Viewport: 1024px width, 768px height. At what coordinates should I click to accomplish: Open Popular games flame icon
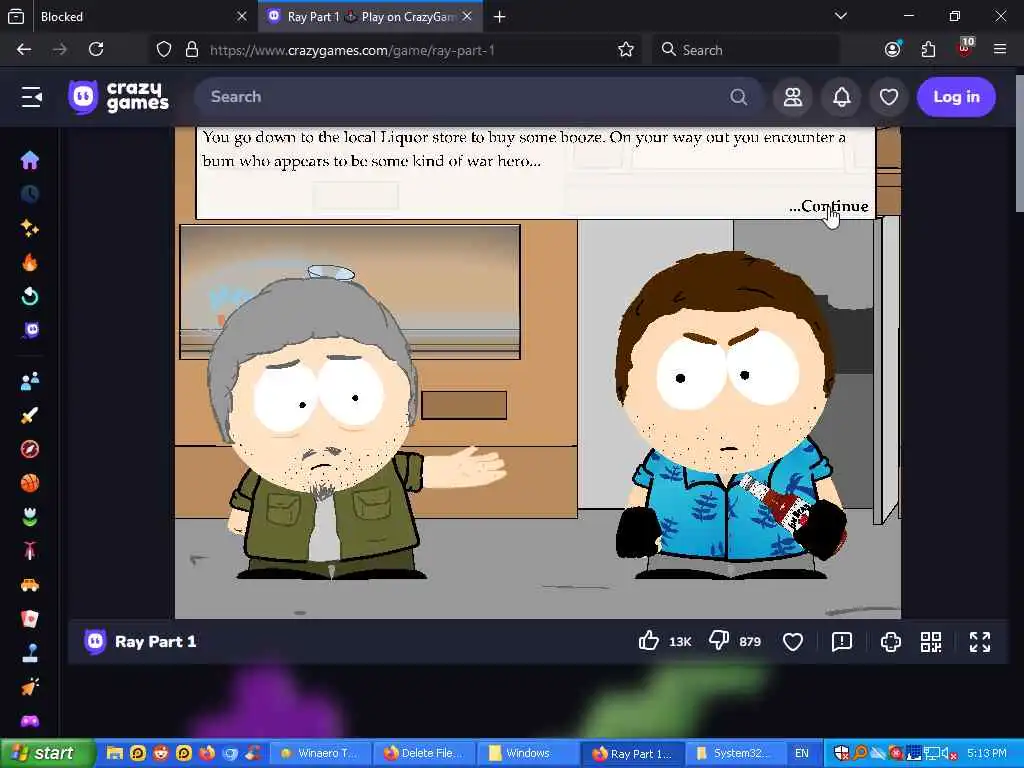point(29,262)
